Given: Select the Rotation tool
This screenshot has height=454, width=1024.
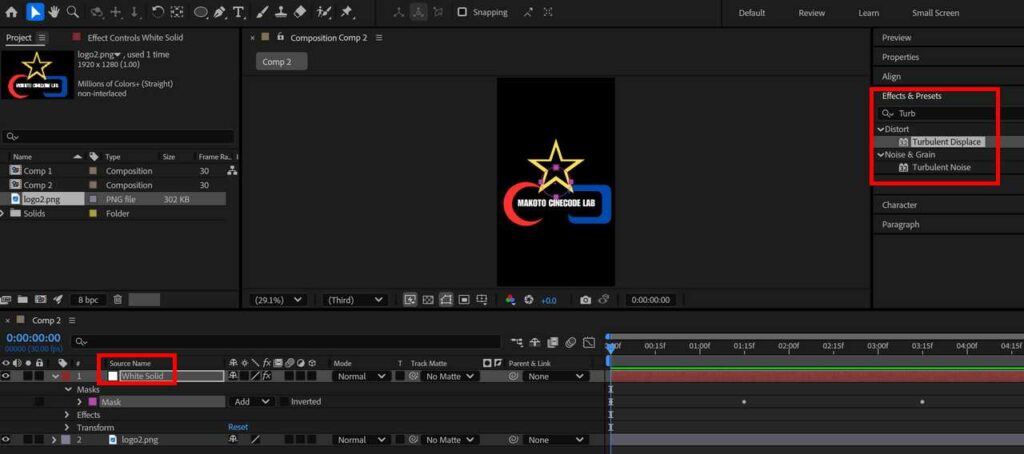Looking at the screenshot, I should pos(158,12).
